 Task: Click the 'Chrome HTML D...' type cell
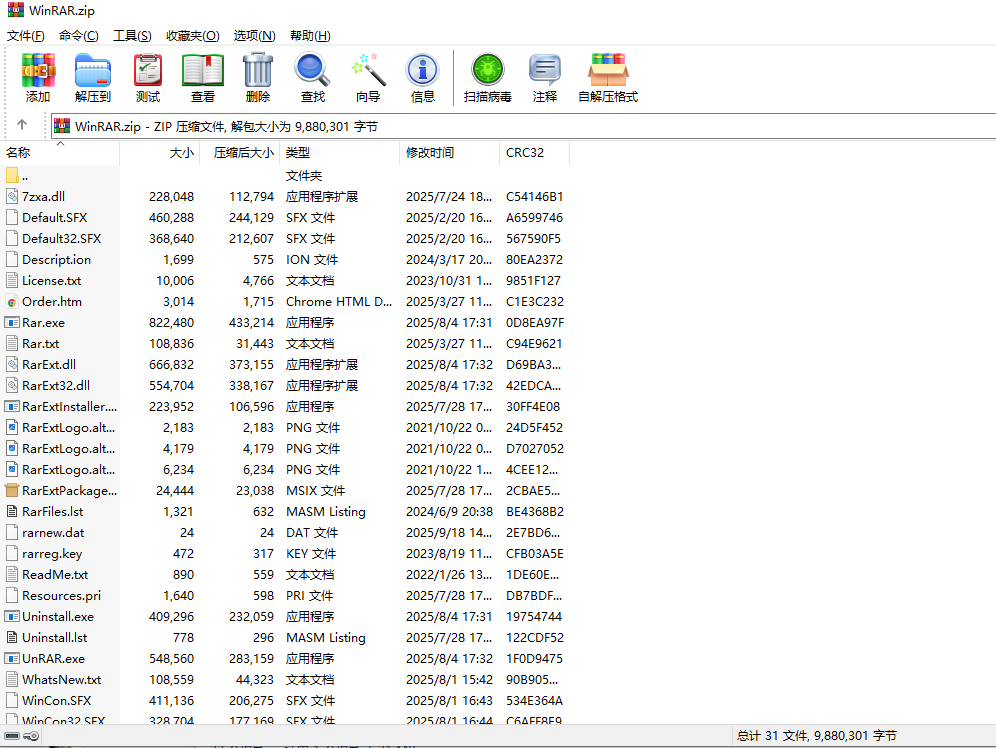pos(339,302)
